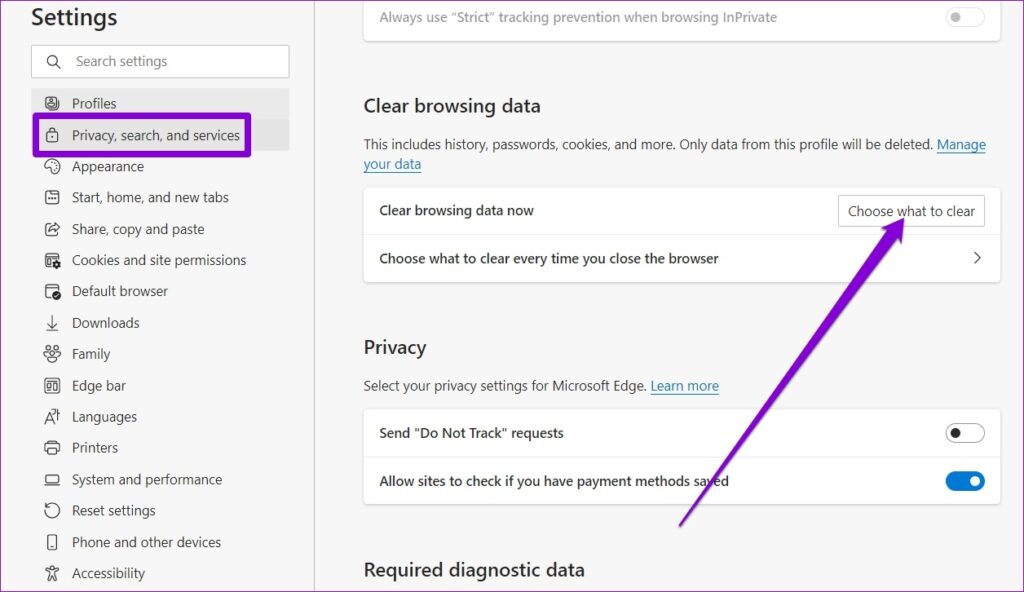Select the Appearance icon
The height and width of the screenshot is (592, 1024).
point(52,166)
